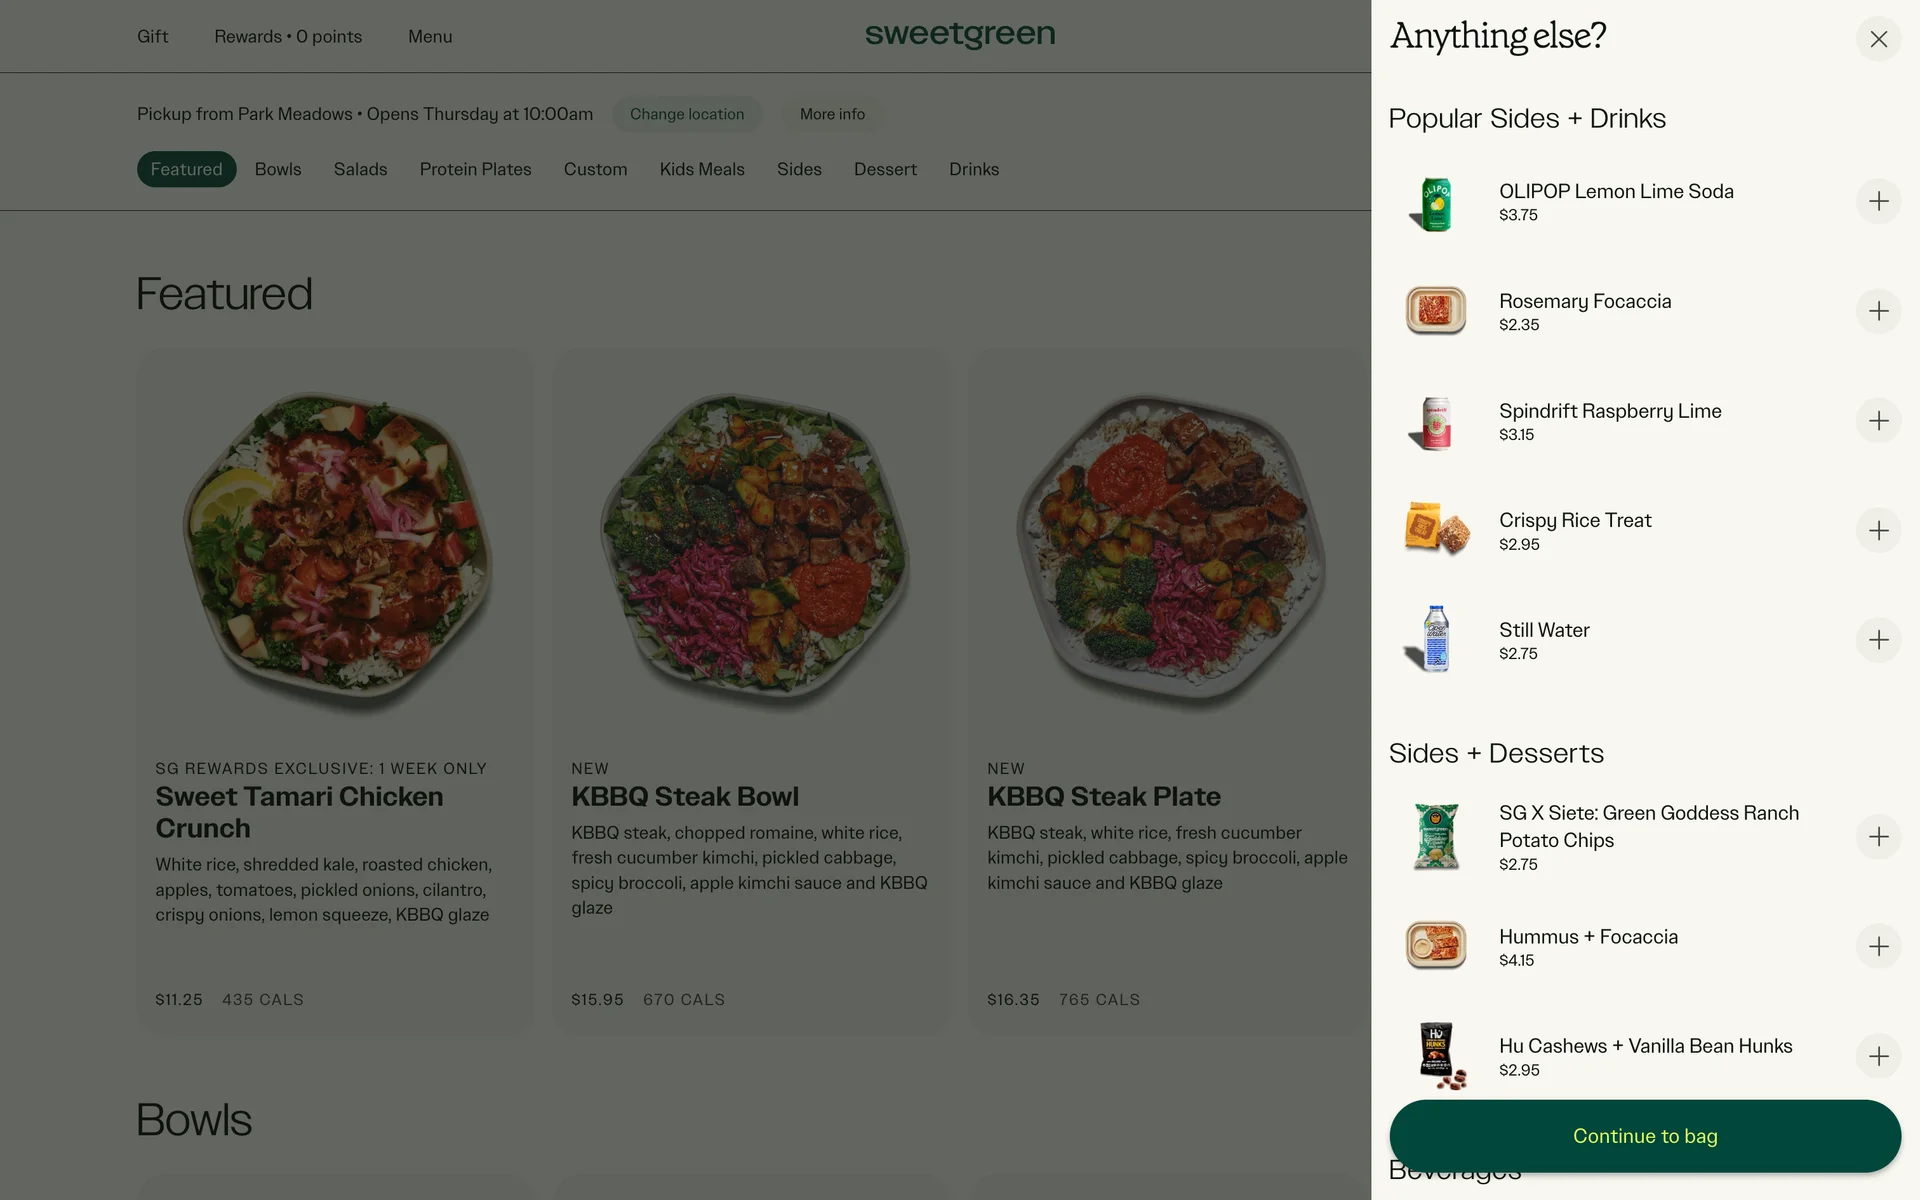The height and width of the screenshot is (1200, 1920).
Task: Select the Bowls category tab
Action: (278, 169)
